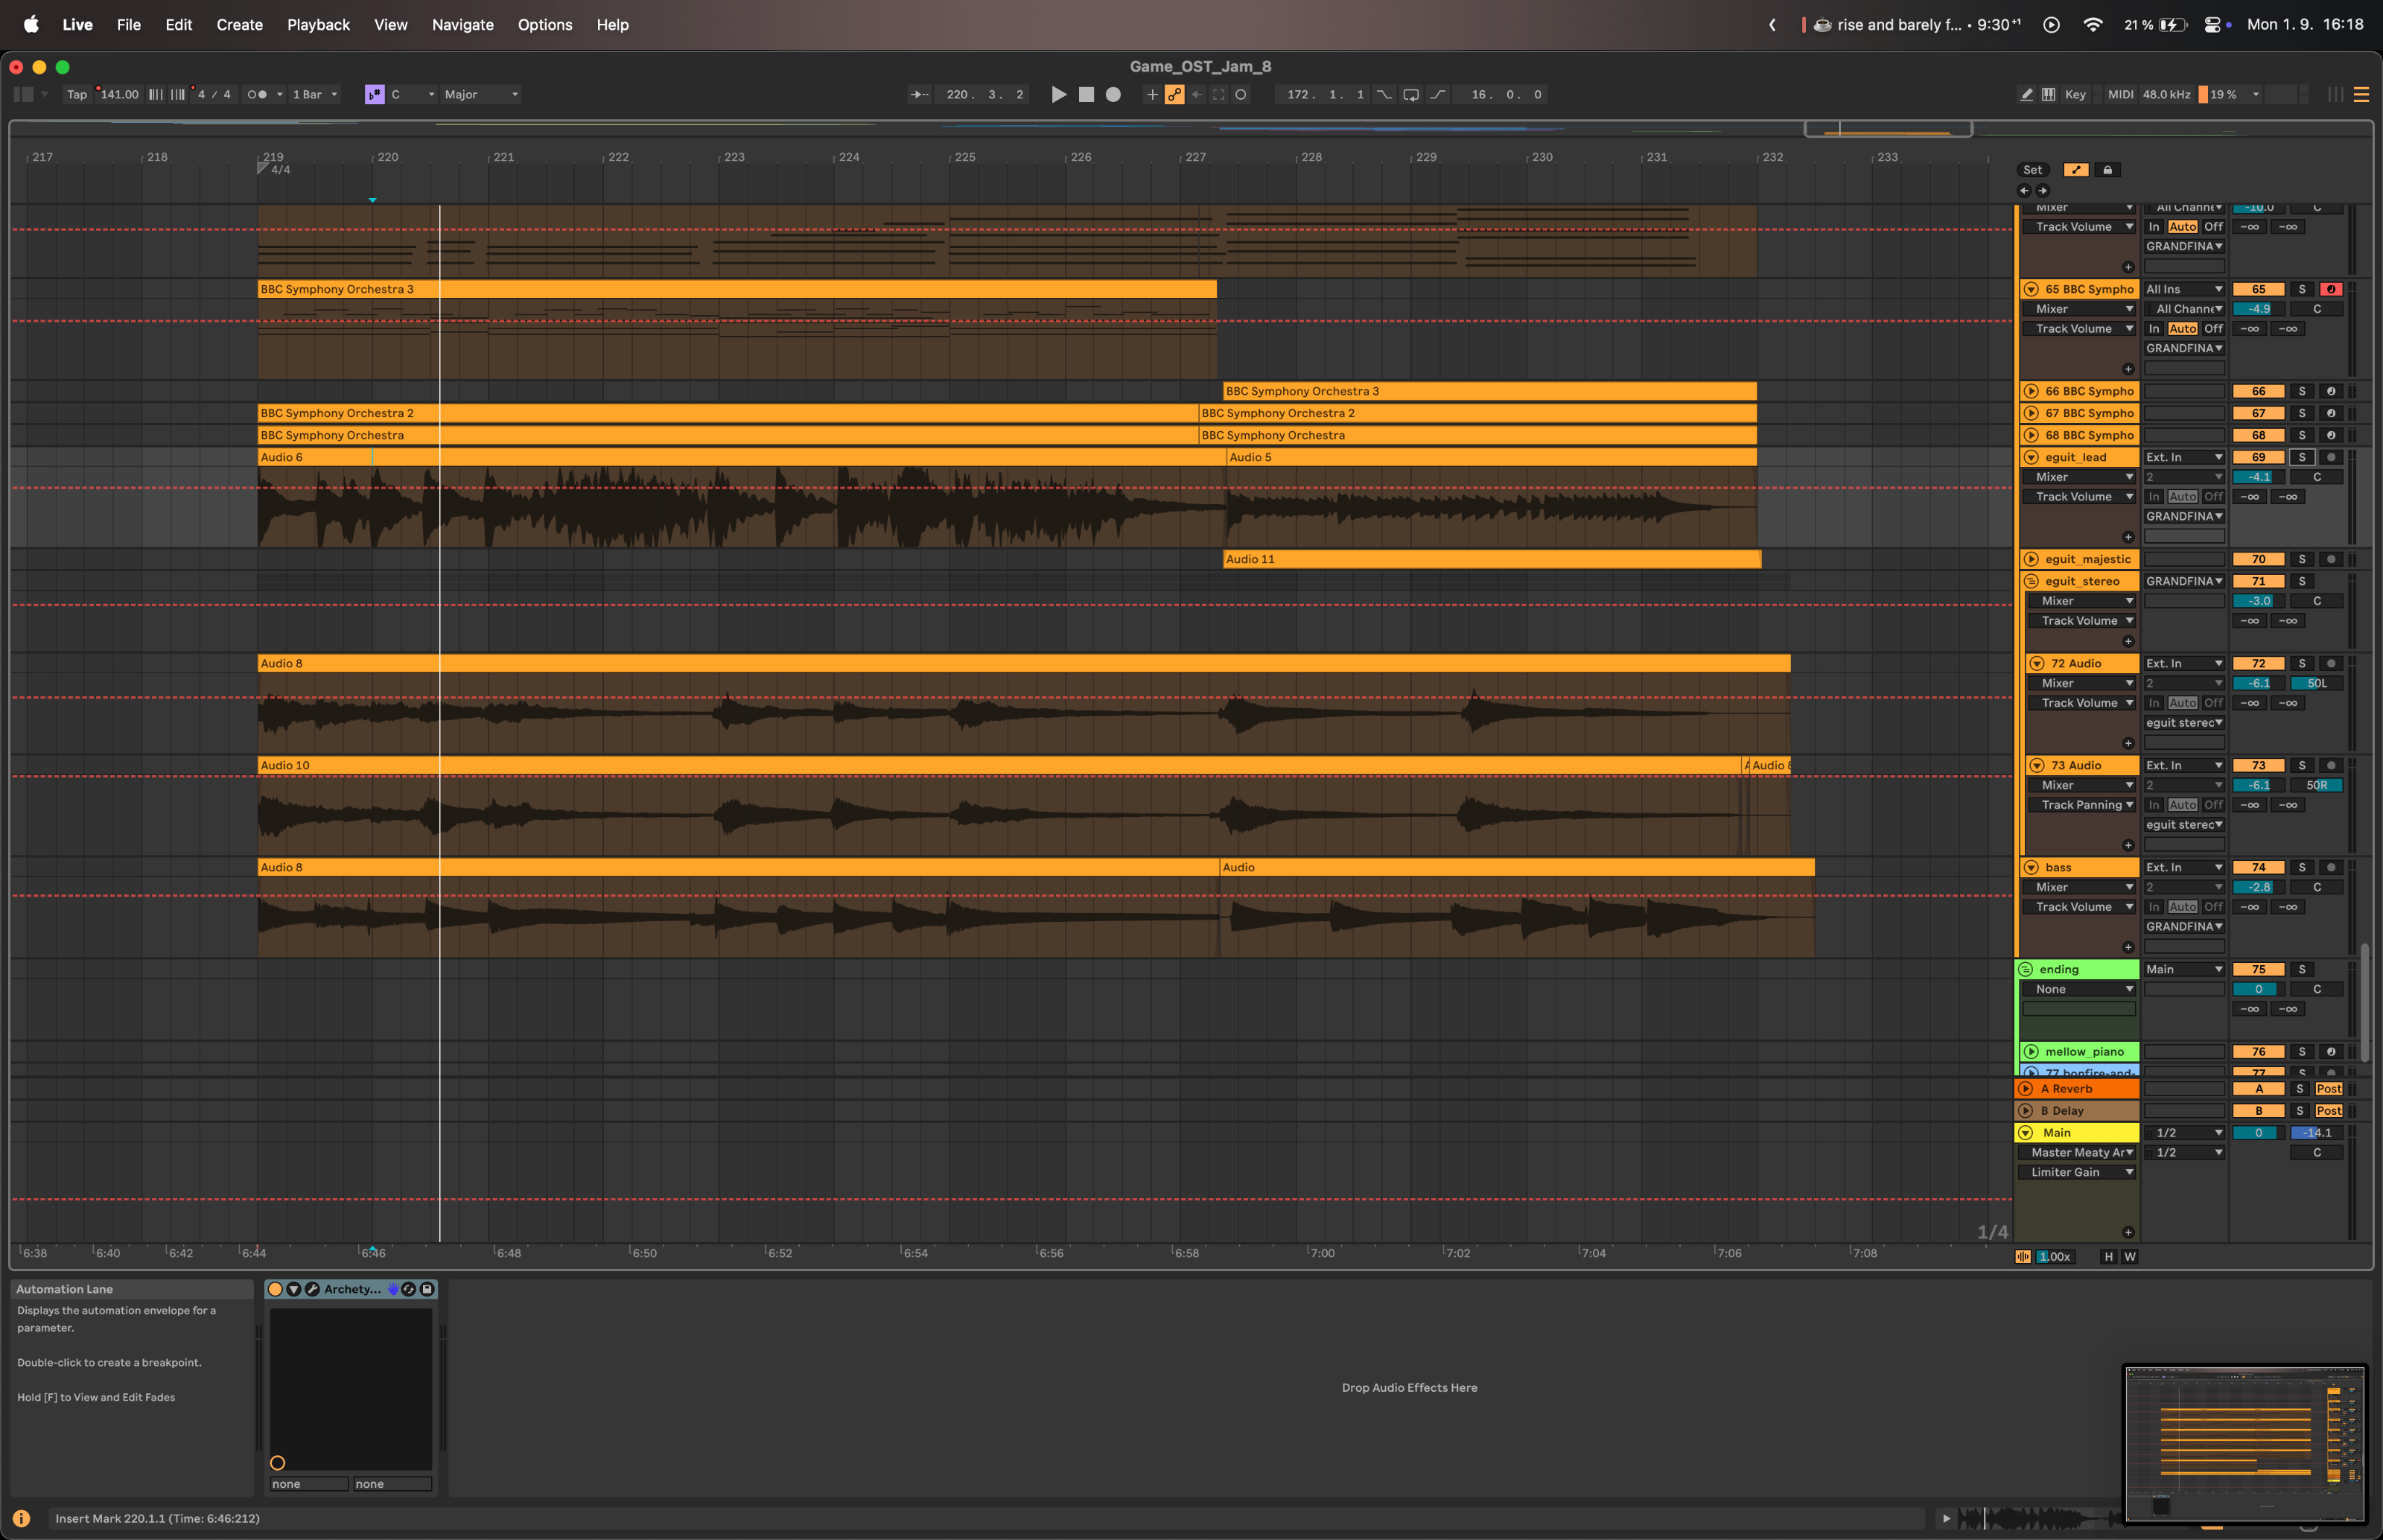This screenshot has width=2383, height=1540.
Task: Click the Tap tempo button
Action: point(77,94)
